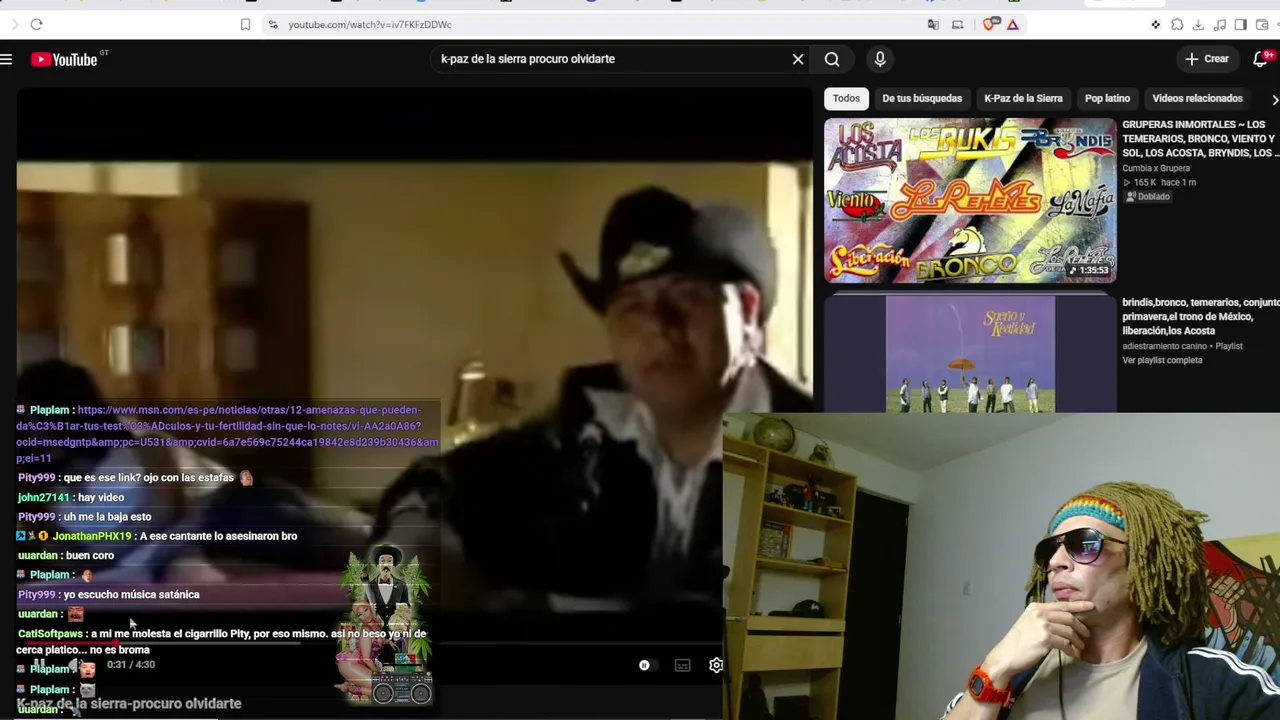This screenshot has height=720, width=1280.
Task: Open the browser extensions puzzle icon
Action: [1177, 24]
